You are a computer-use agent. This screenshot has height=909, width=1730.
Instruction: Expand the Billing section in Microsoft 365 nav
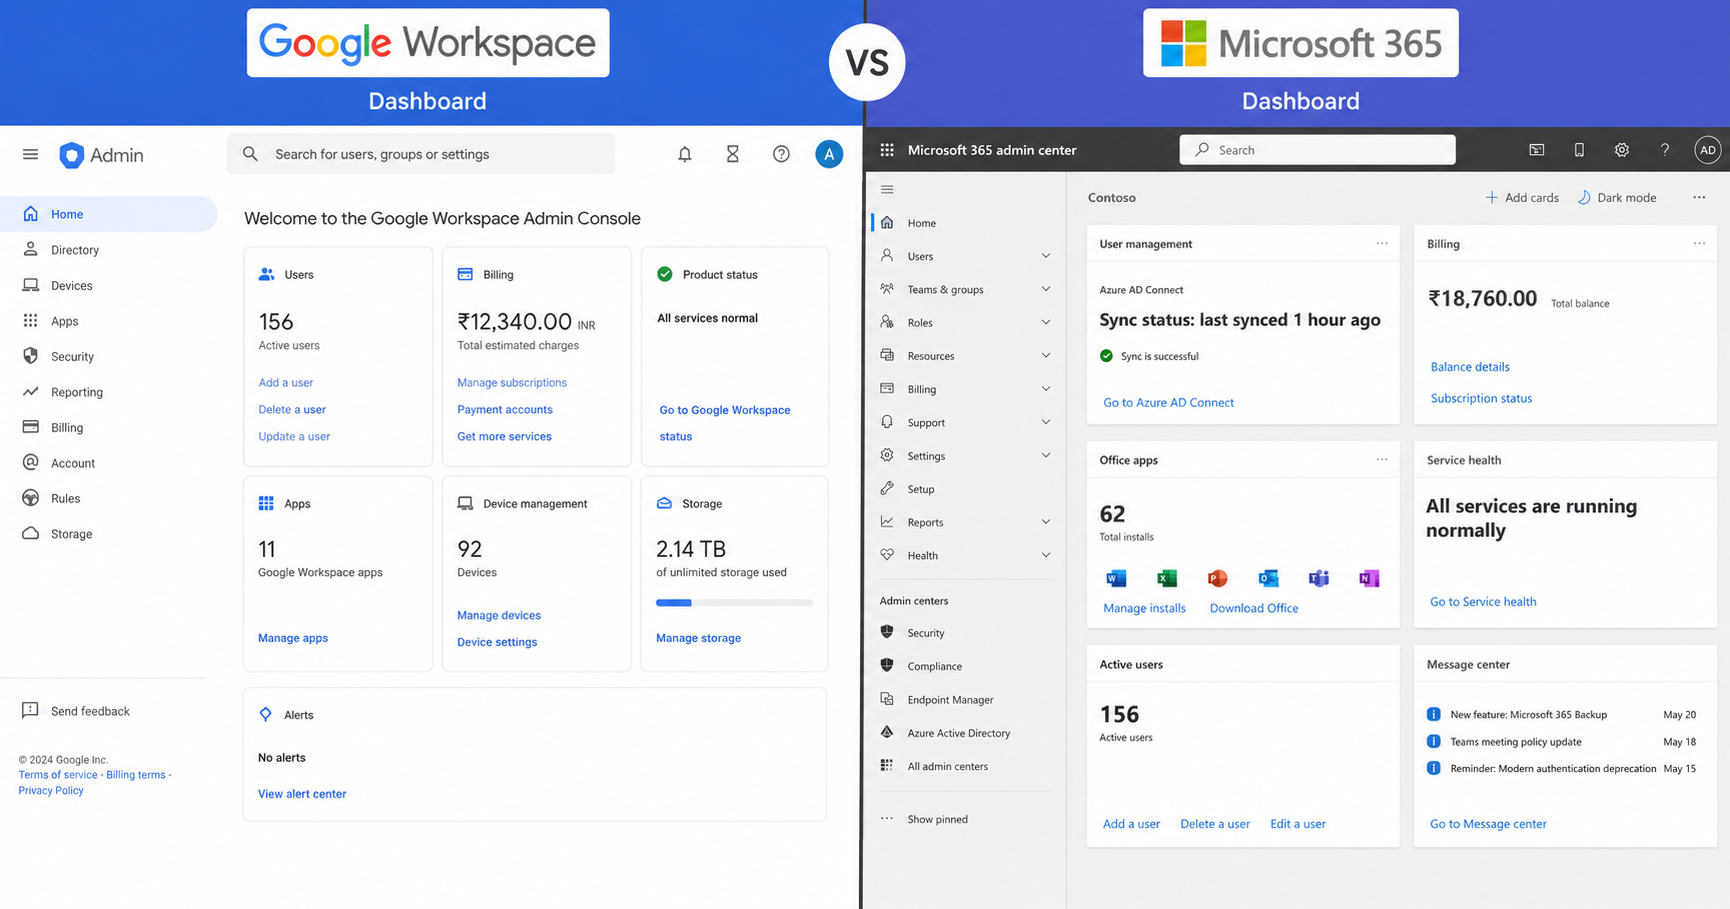pyautogui.click(x=1046, y=389)
